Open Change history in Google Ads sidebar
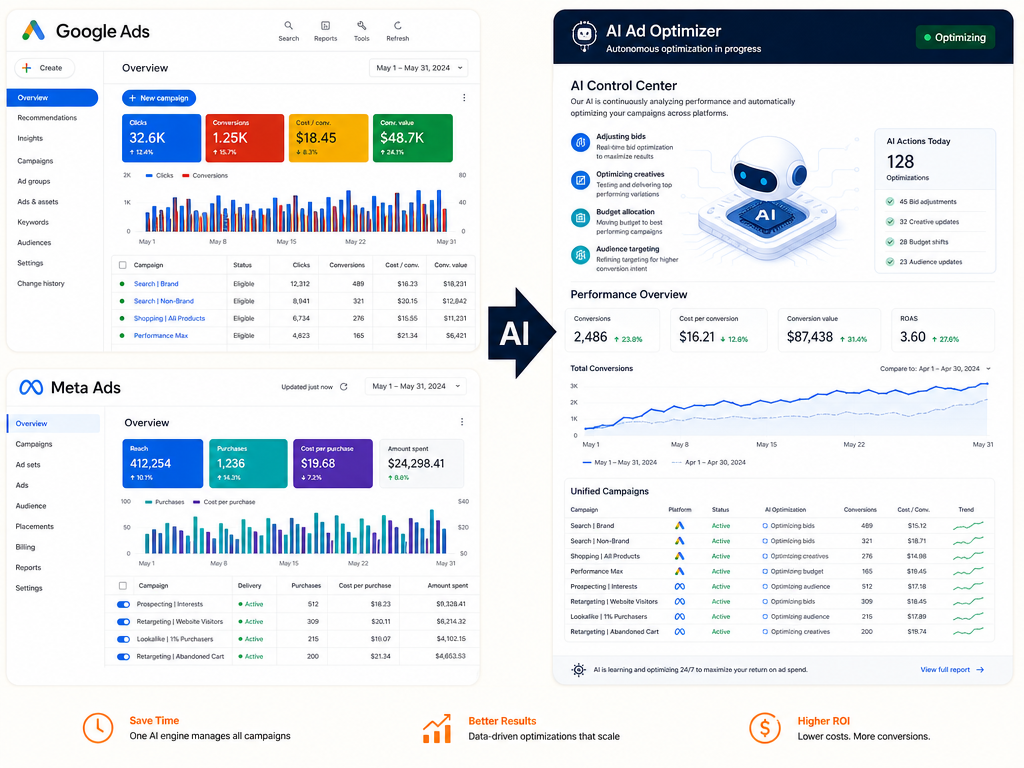This screenshot has height=768, width=1024. 40,283
